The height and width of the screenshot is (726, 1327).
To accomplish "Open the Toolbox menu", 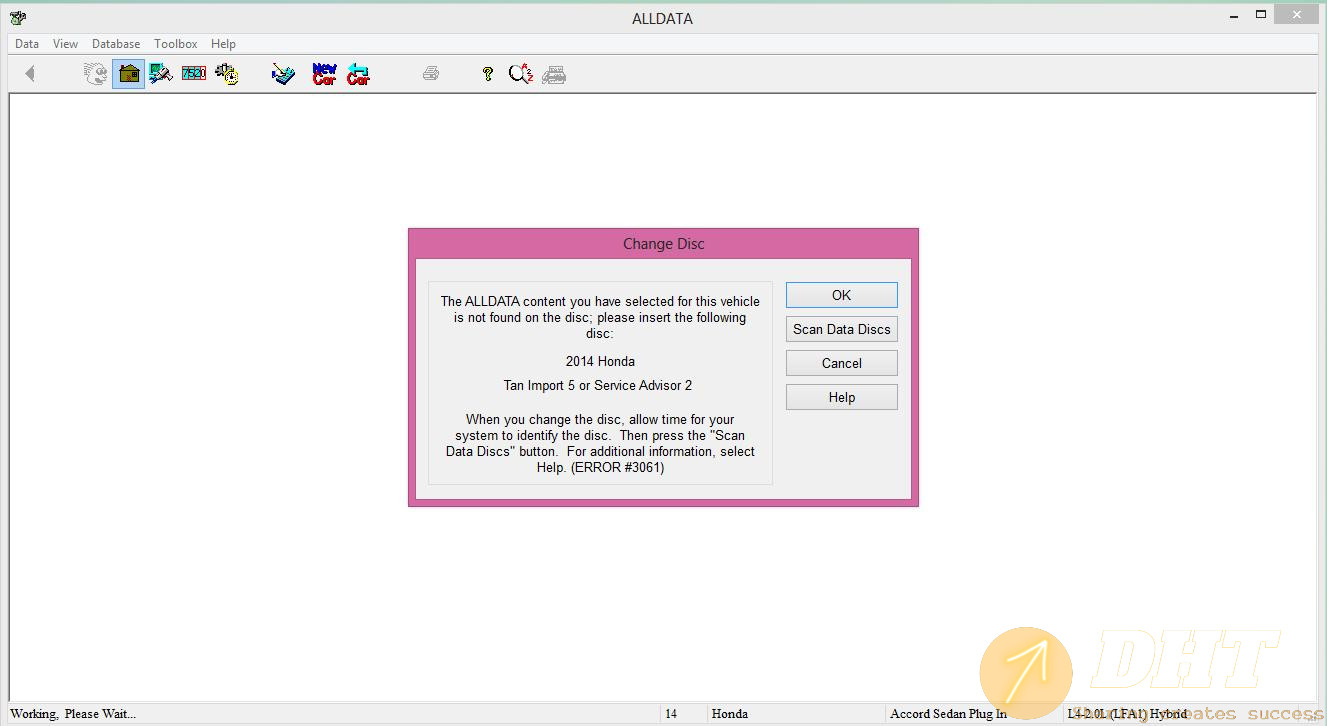I will coord(176,44).
